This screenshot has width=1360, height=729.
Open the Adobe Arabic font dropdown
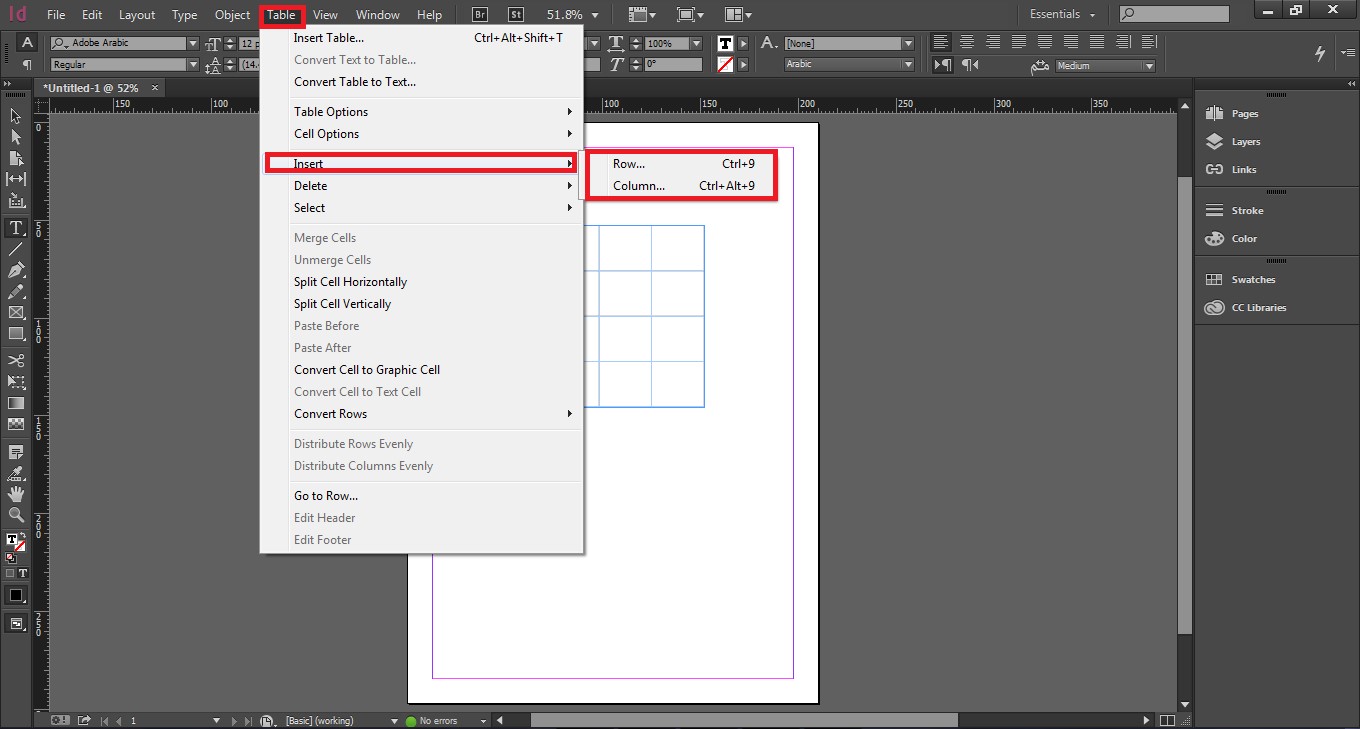(x=193, y=44)
